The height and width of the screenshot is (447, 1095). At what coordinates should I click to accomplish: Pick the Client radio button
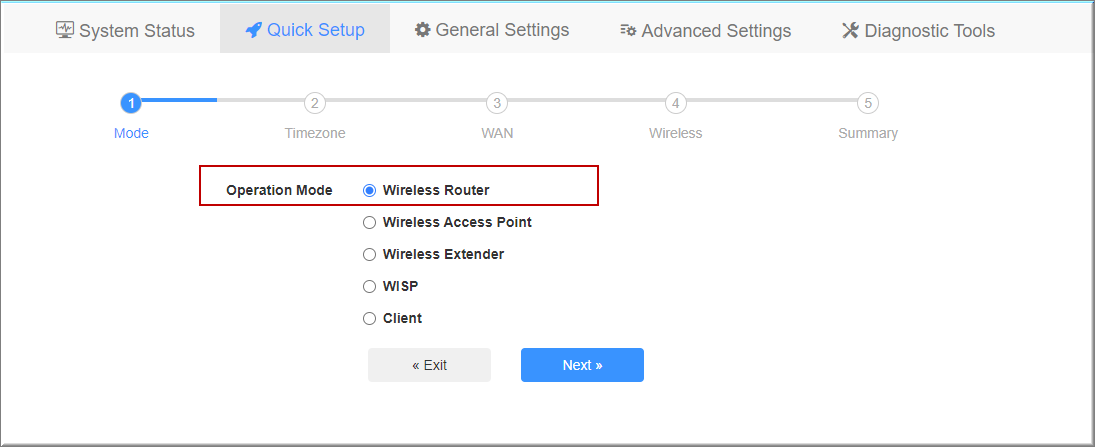369,318
